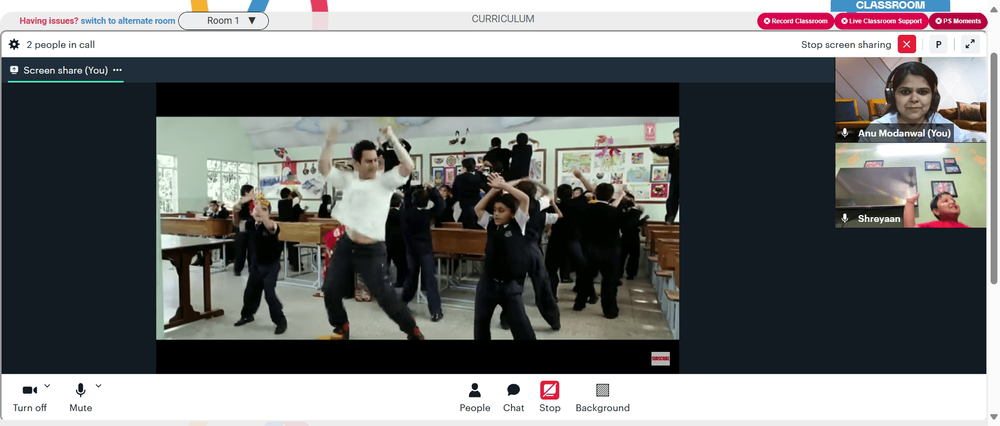Open the Background effects icon
This screenshot has width=1000, height=426.
(x=602, y=390)
